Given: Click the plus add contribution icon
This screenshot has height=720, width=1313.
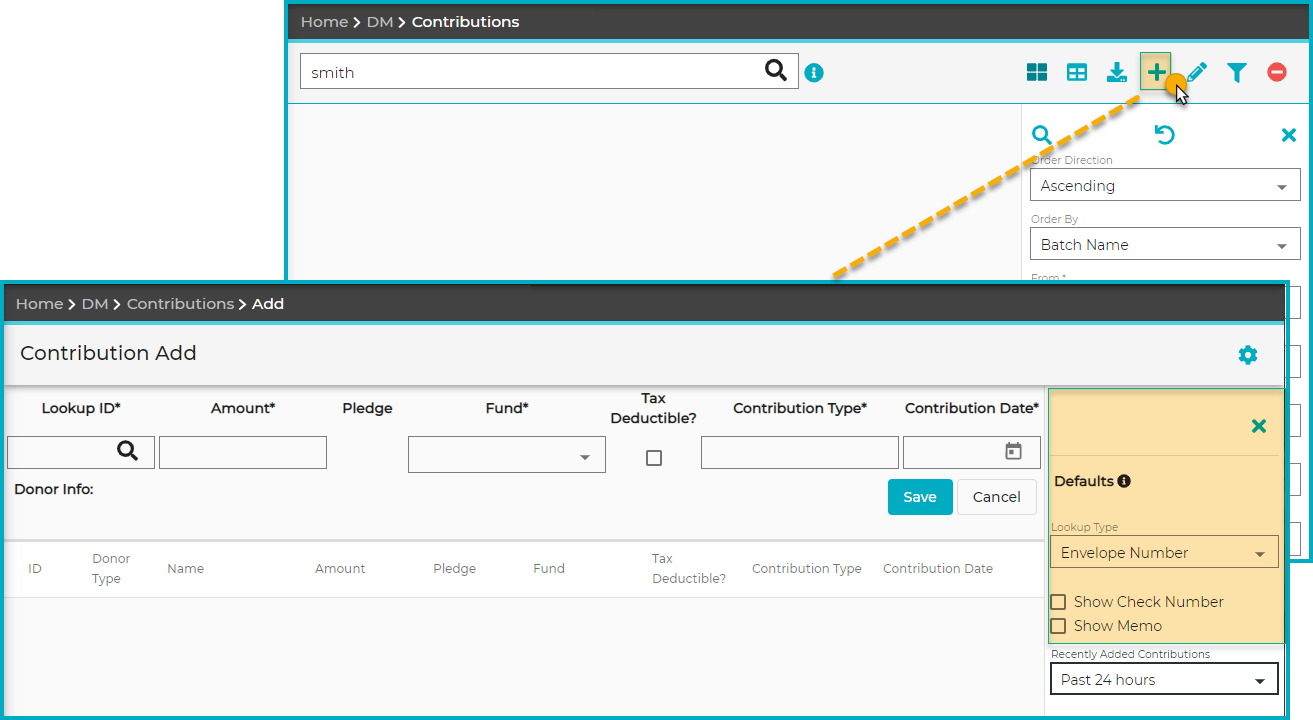Looking at the screenshot, I should (x=1156, y=71).
